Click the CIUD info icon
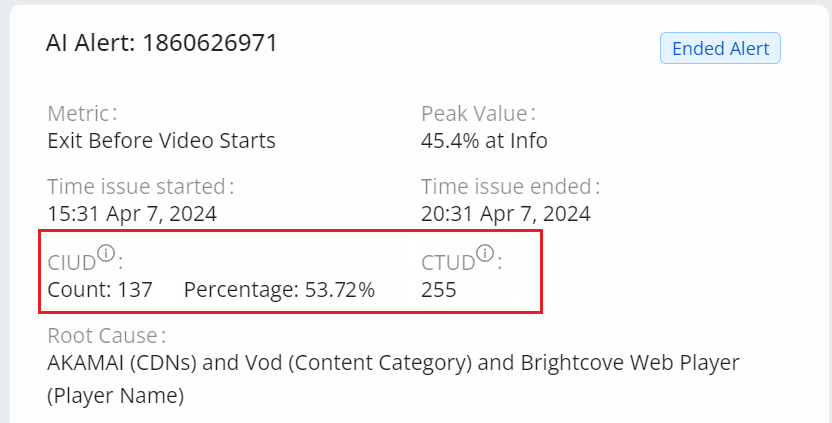832x423 pixels. 106,254
